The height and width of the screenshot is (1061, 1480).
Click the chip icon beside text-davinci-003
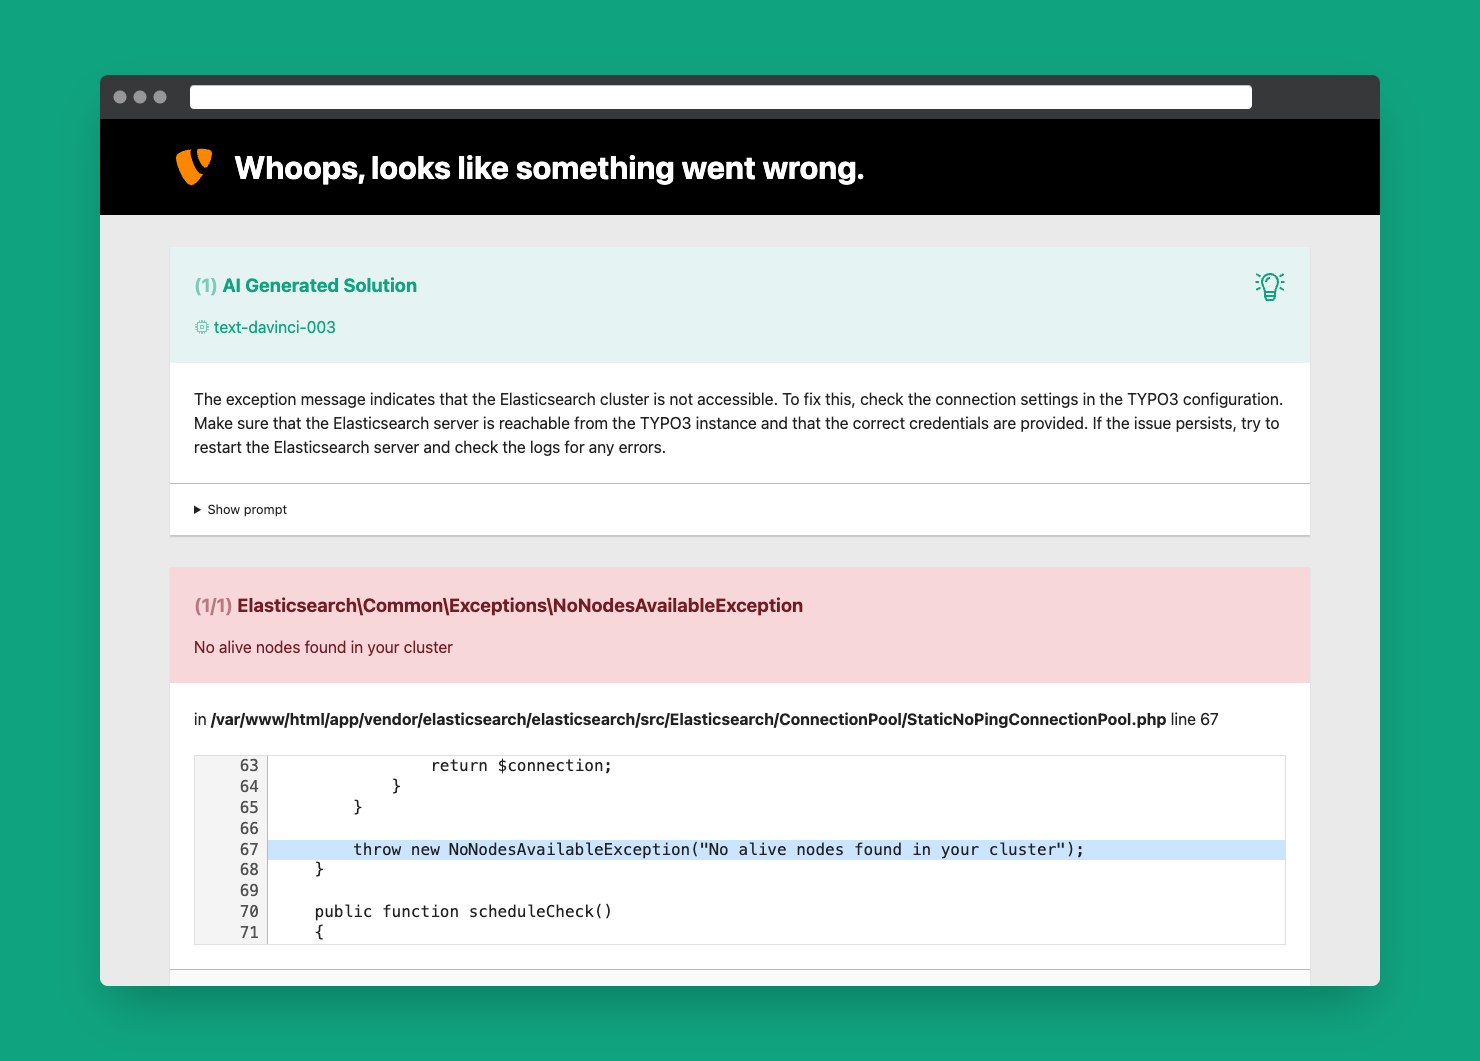click(x=201, y=327)
